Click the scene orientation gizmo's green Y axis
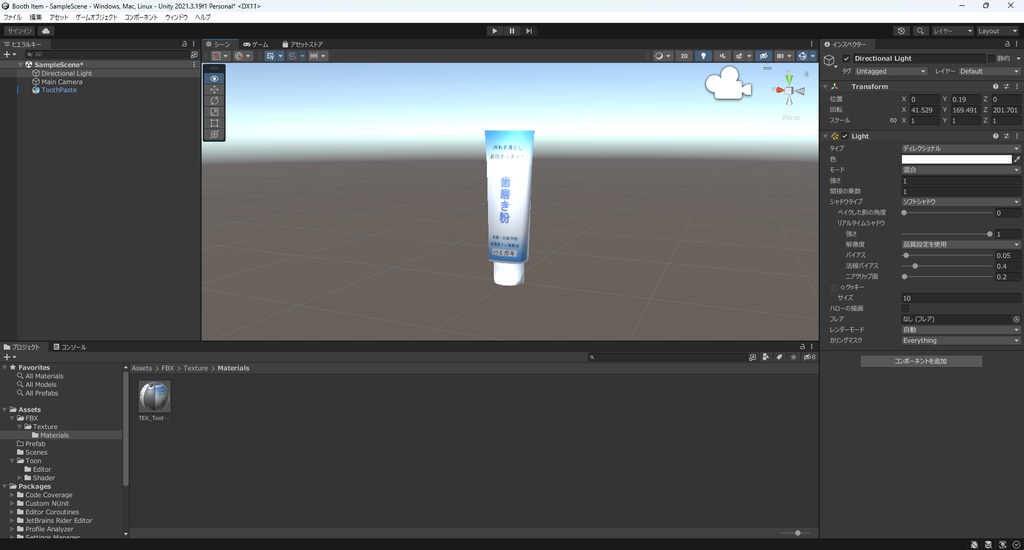 click(789, 79)
